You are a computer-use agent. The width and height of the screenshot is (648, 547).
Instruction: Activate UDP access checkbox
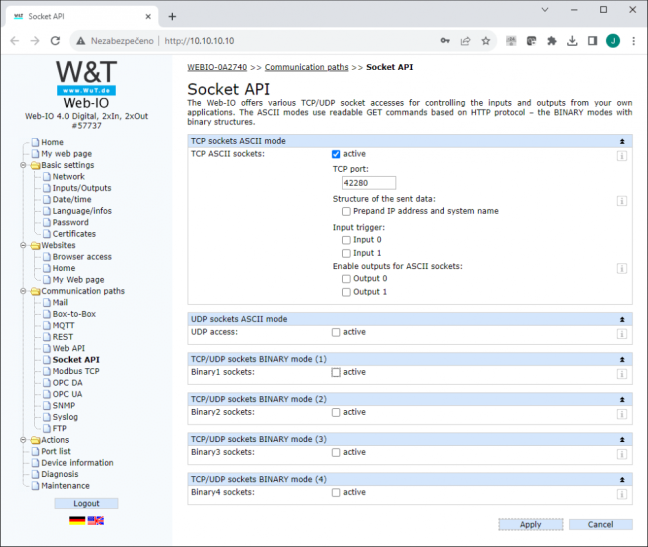(x=336, y=332)
